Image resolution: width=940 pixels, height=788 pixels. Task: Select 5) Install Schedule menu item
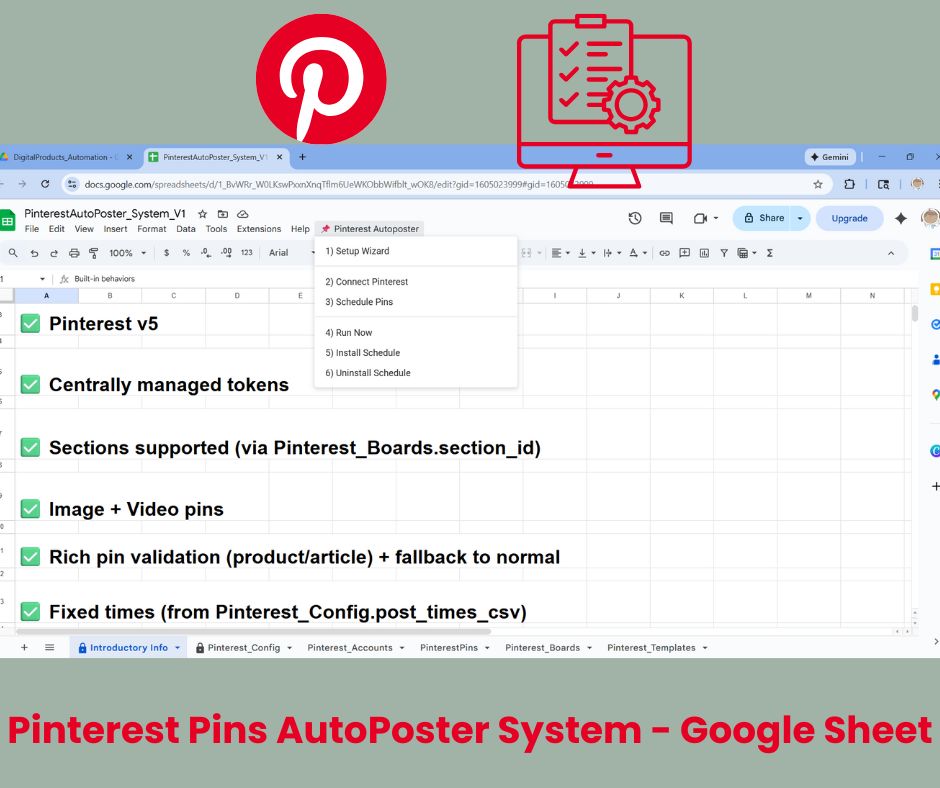(415, 353)
